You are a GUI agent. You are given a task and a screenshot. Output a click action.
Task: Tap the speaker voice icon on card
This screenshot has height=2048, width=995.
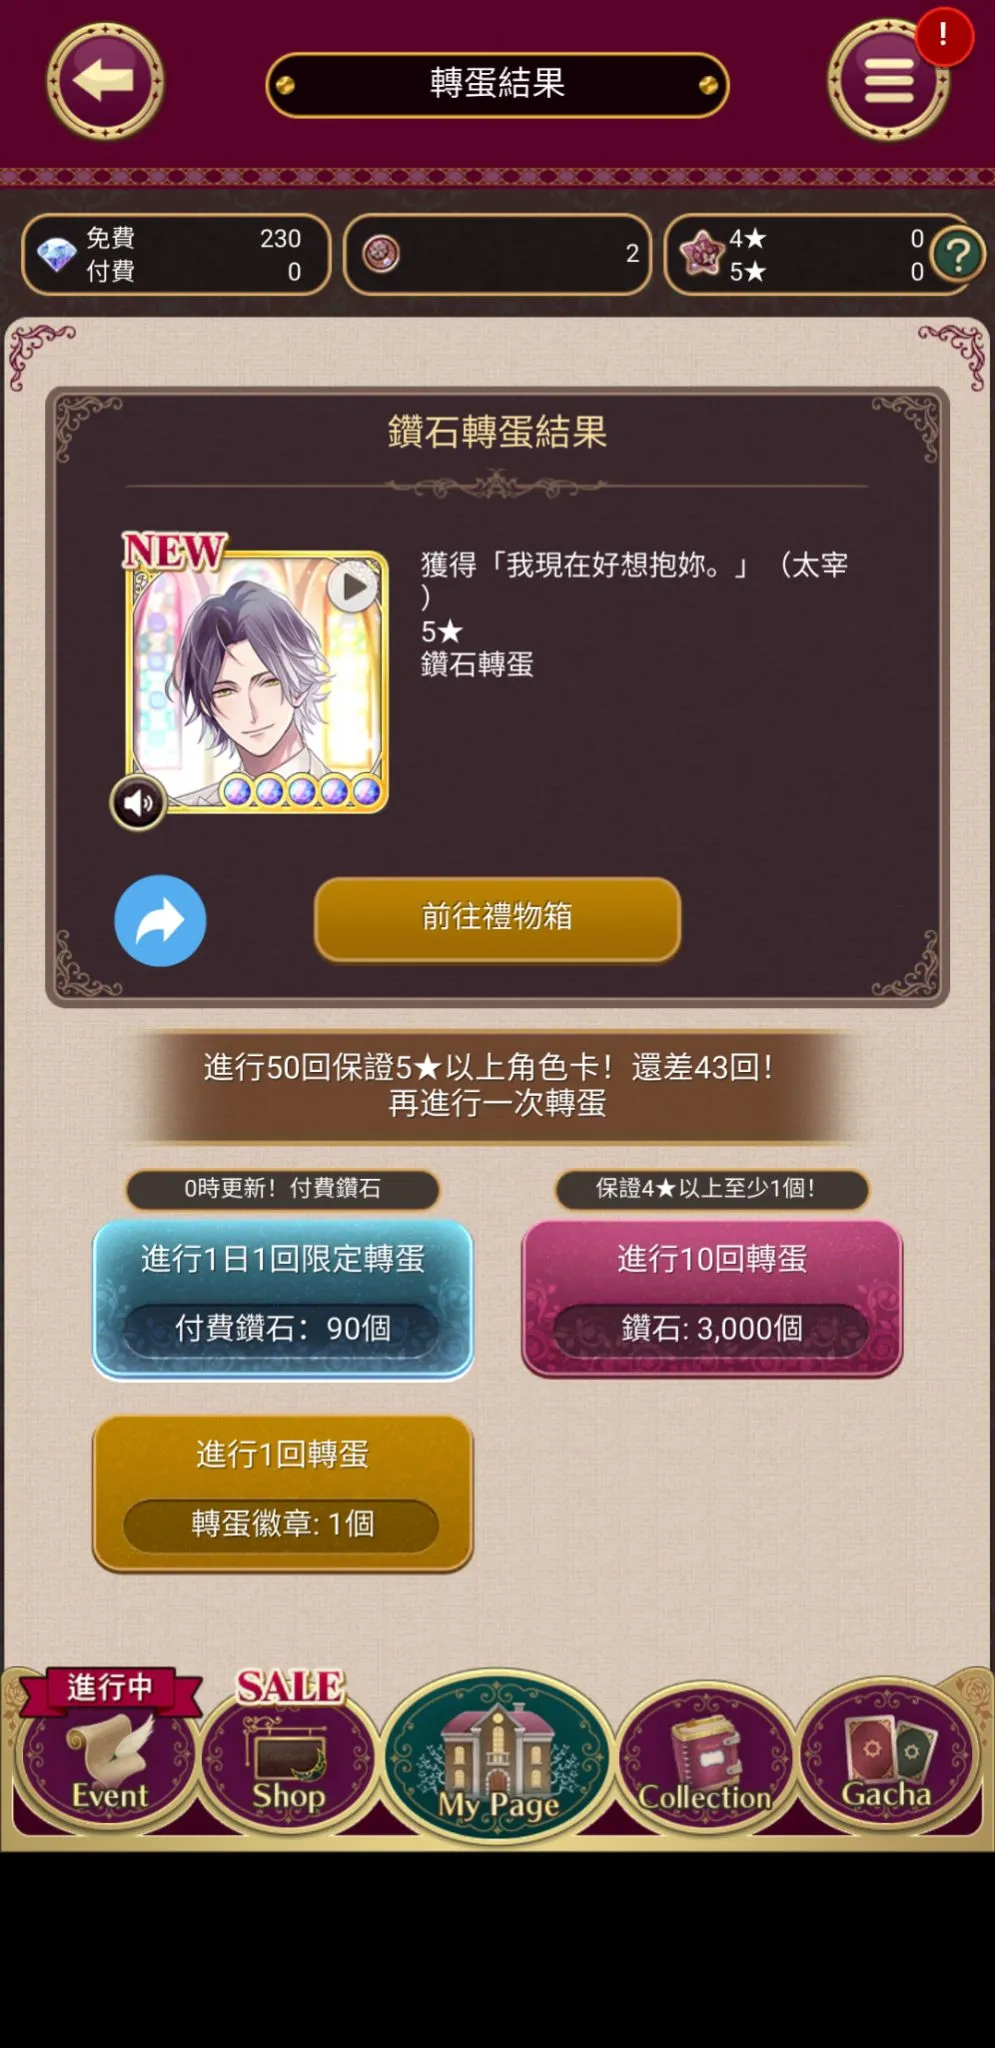[x=138, y=802]
